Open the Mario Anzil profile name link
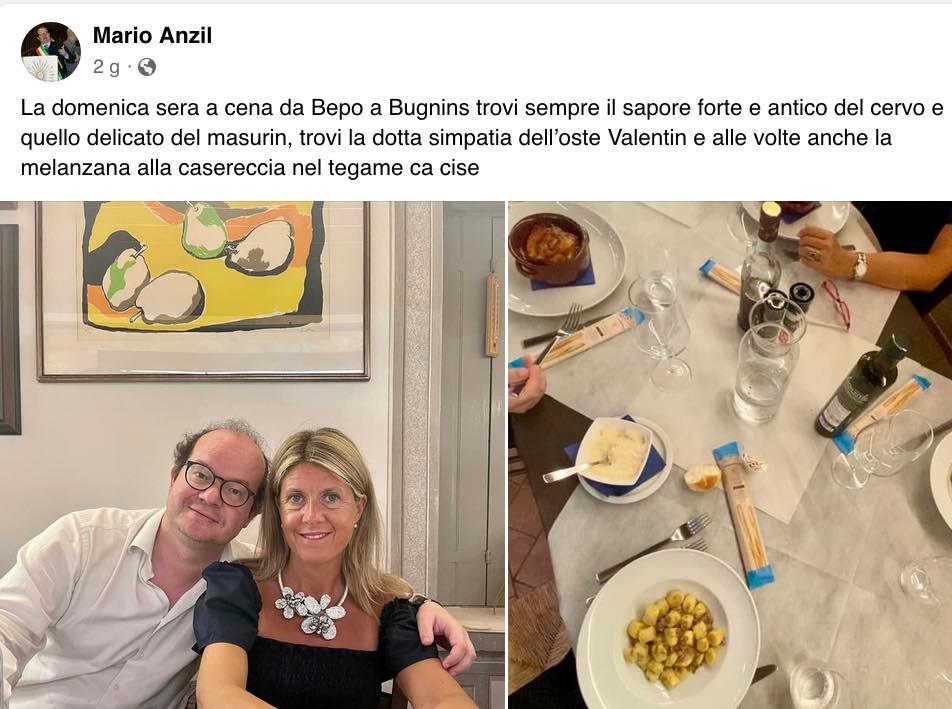The image size is (952, 709). (152, 35)
